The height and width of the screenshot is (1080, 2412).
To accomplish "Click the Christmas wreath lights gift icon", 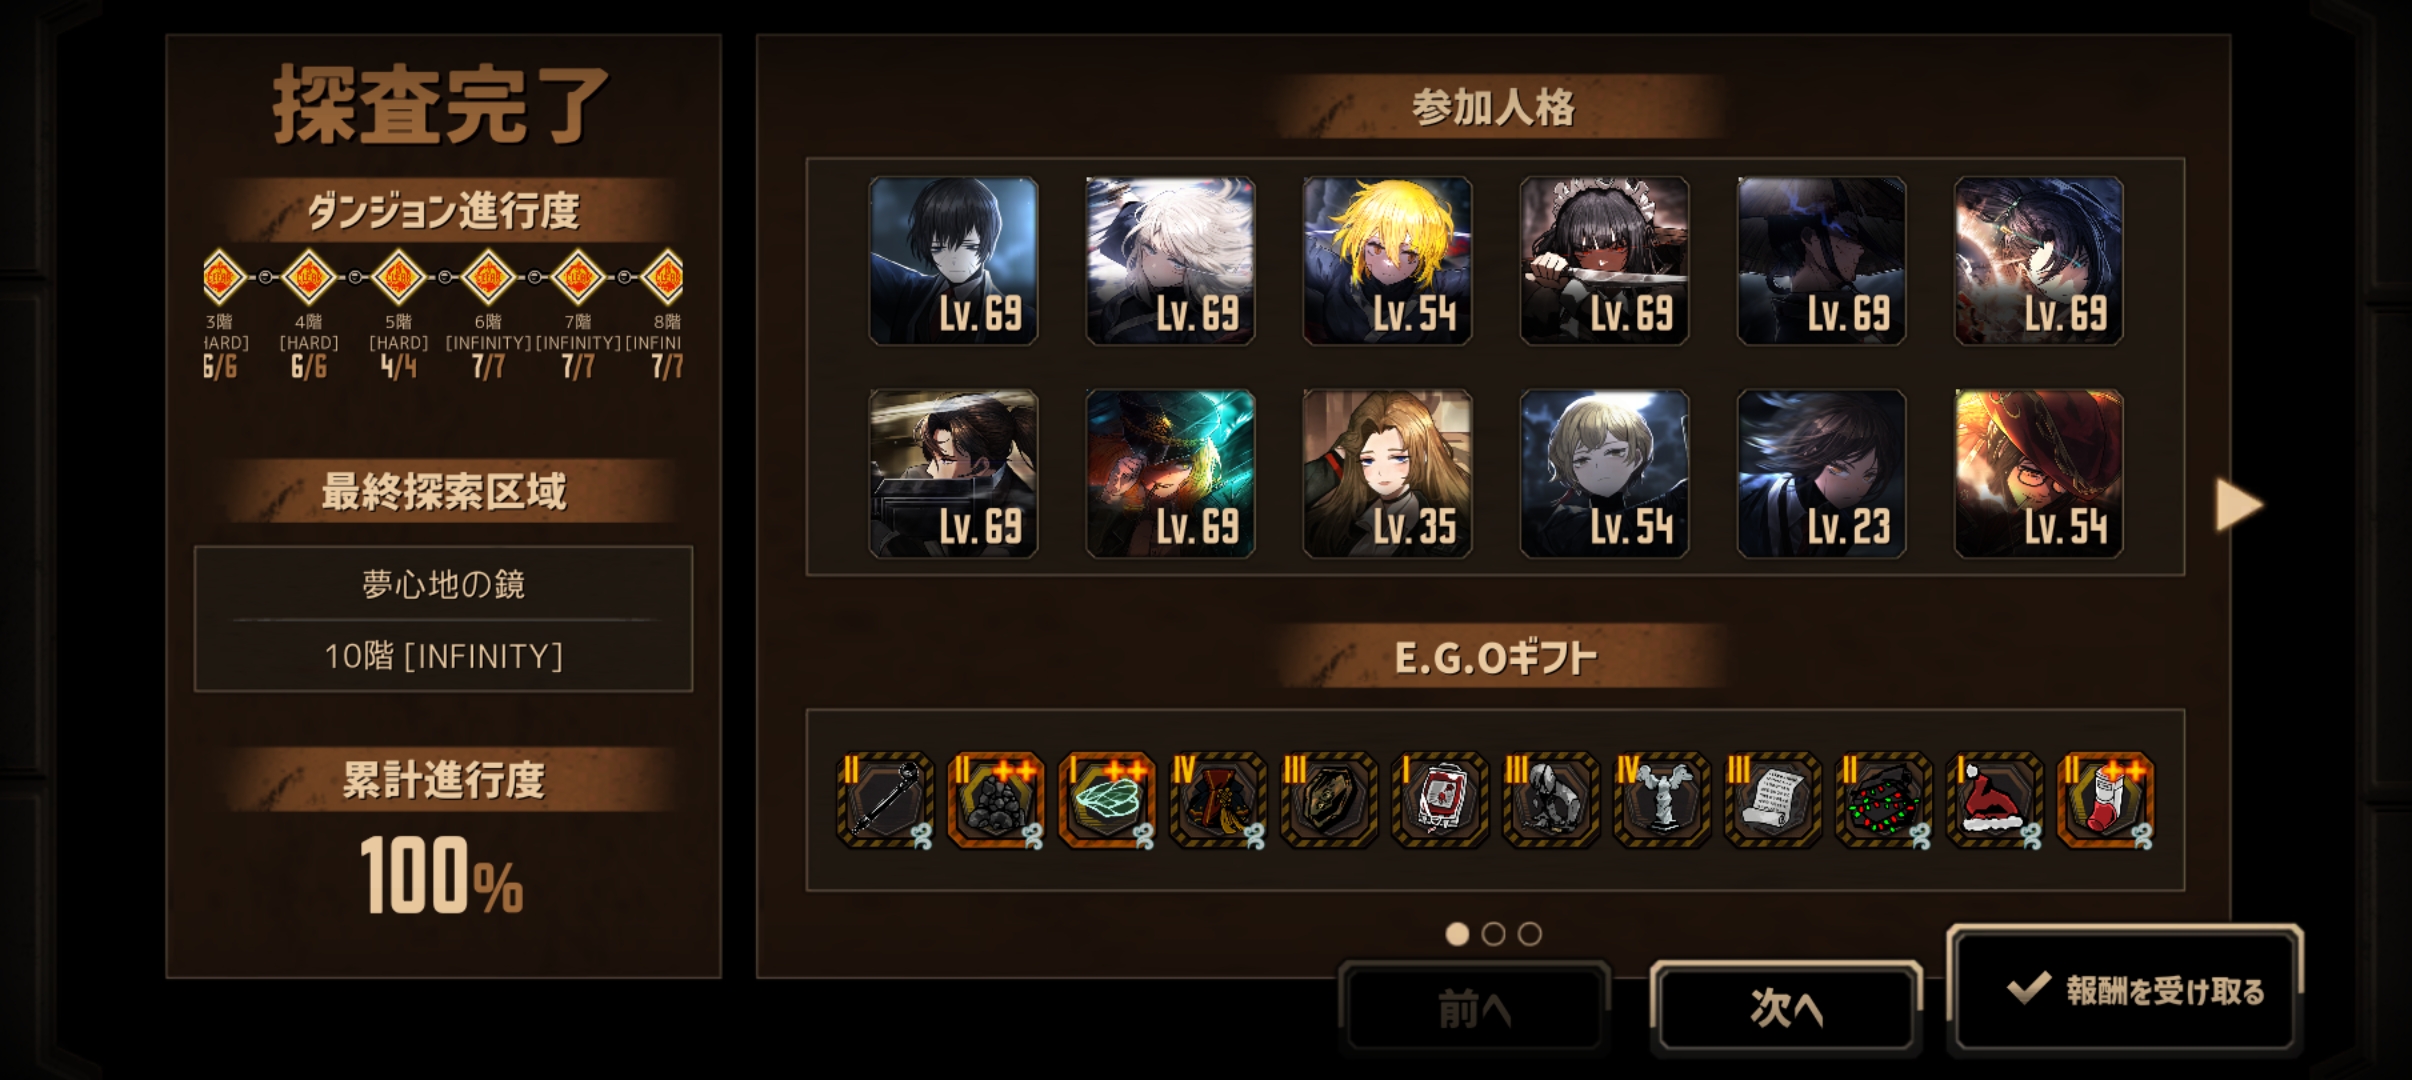I will (x=1883, y=800).
